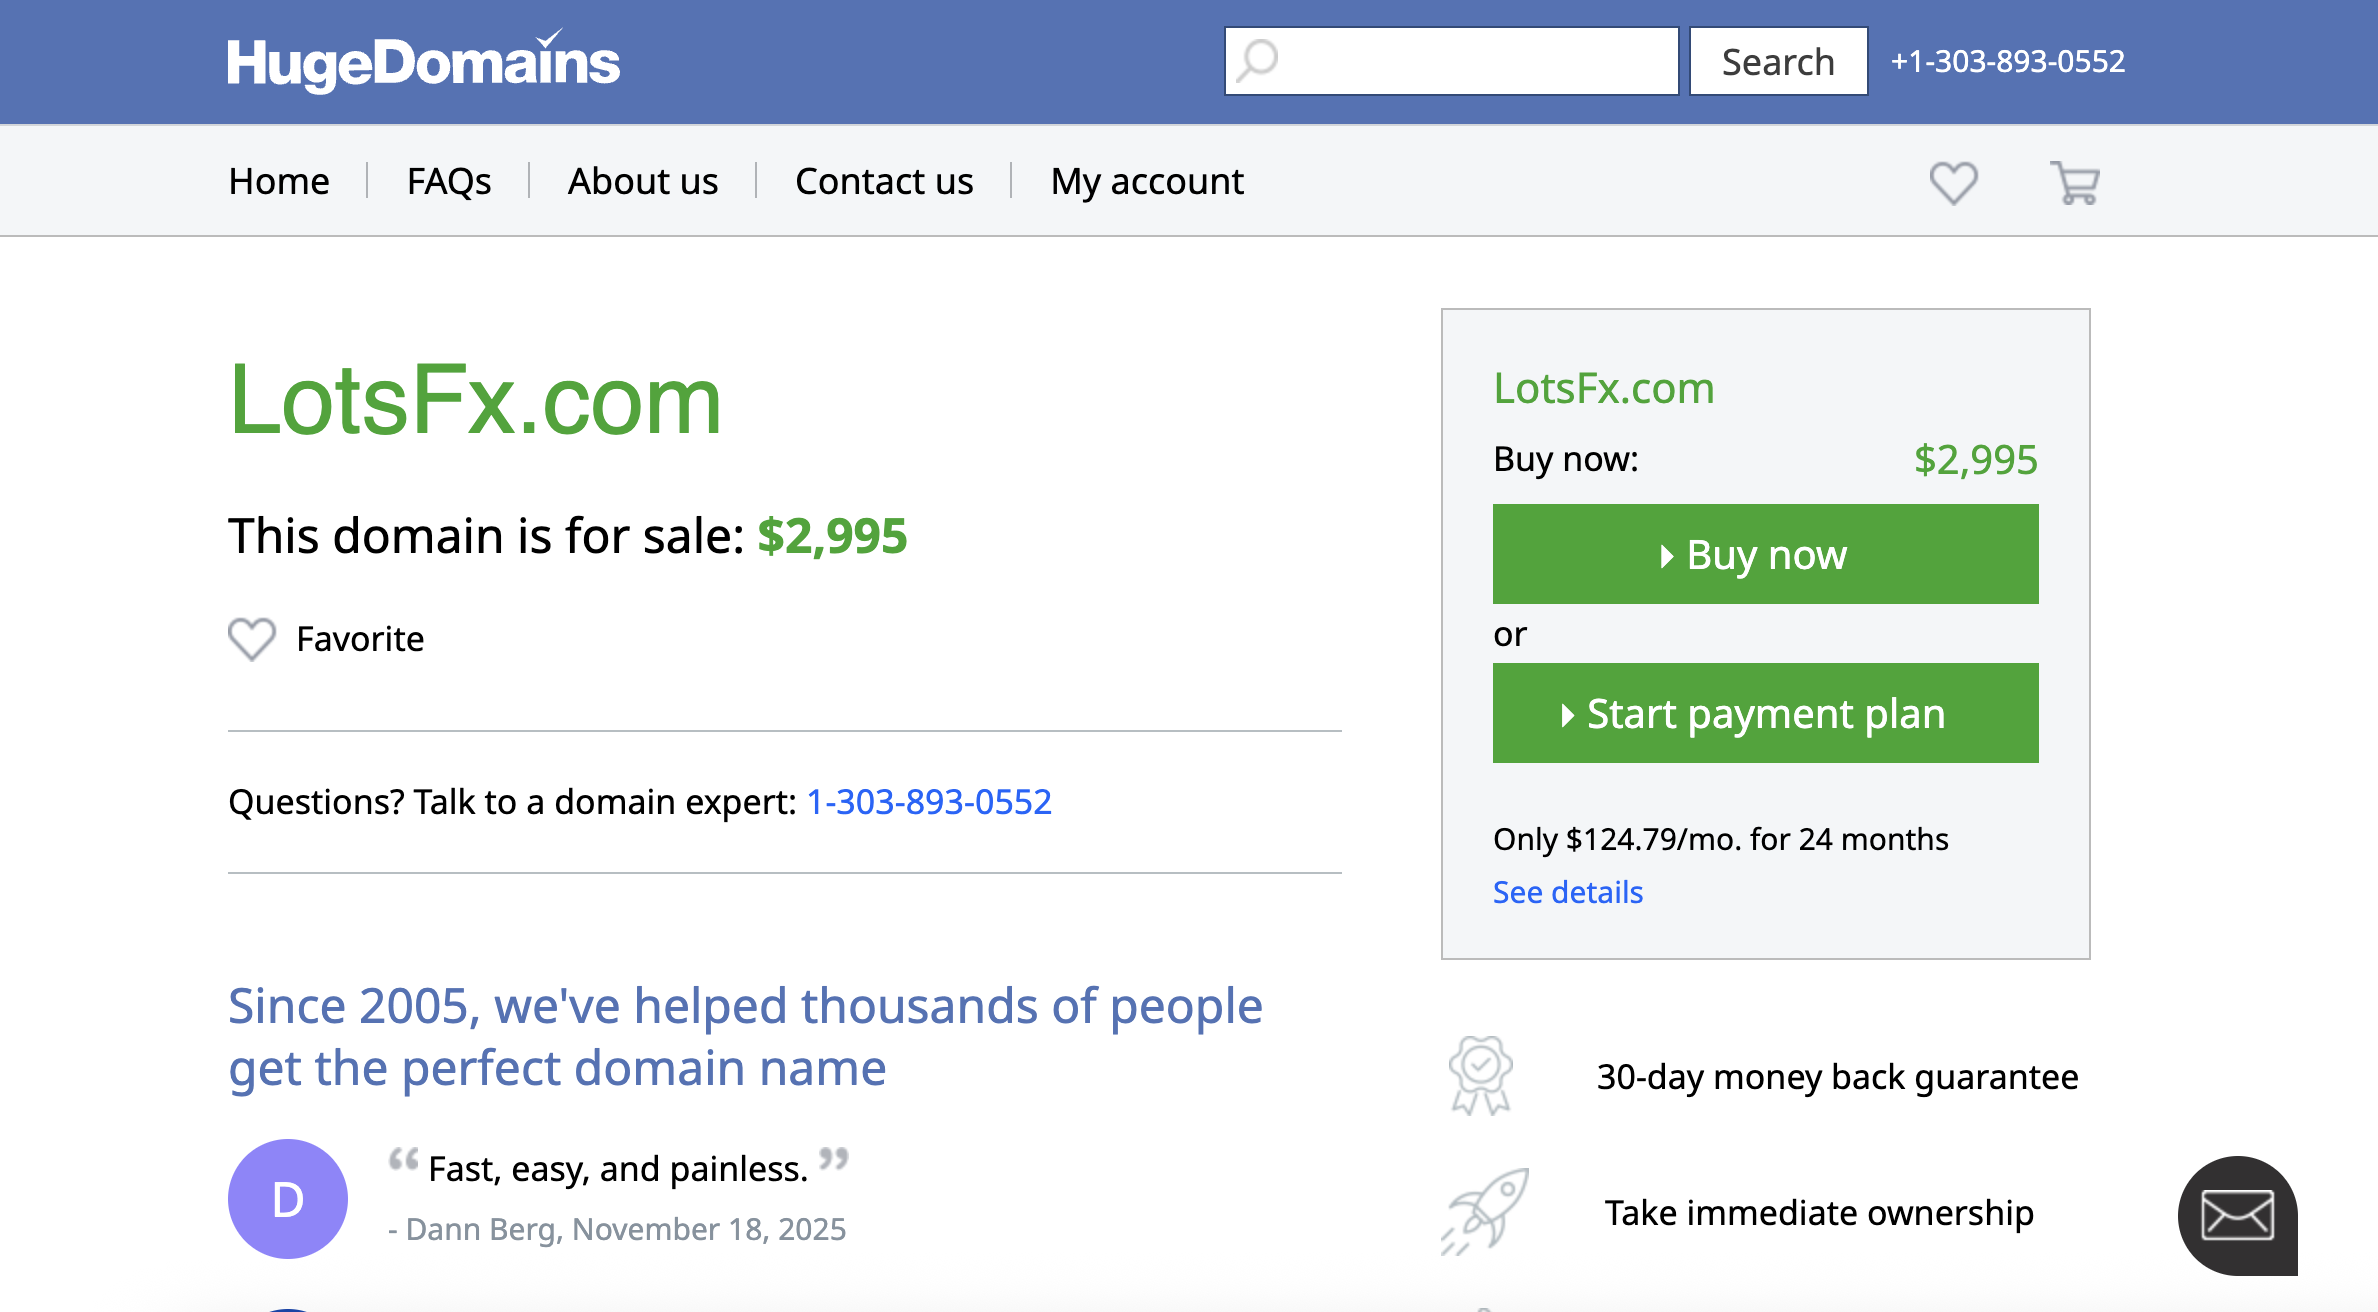The image size is (2378, 1312).
Task: Call the domain expert phone number link
Action: pos(929,802)
